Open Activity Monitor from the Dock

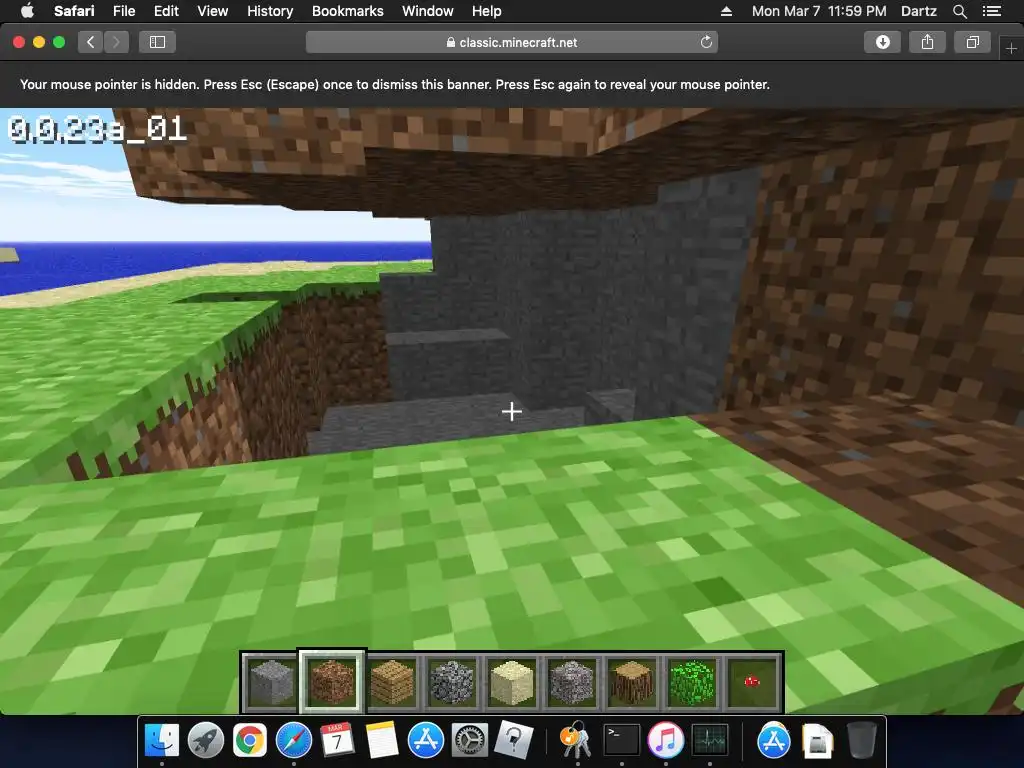710,741
